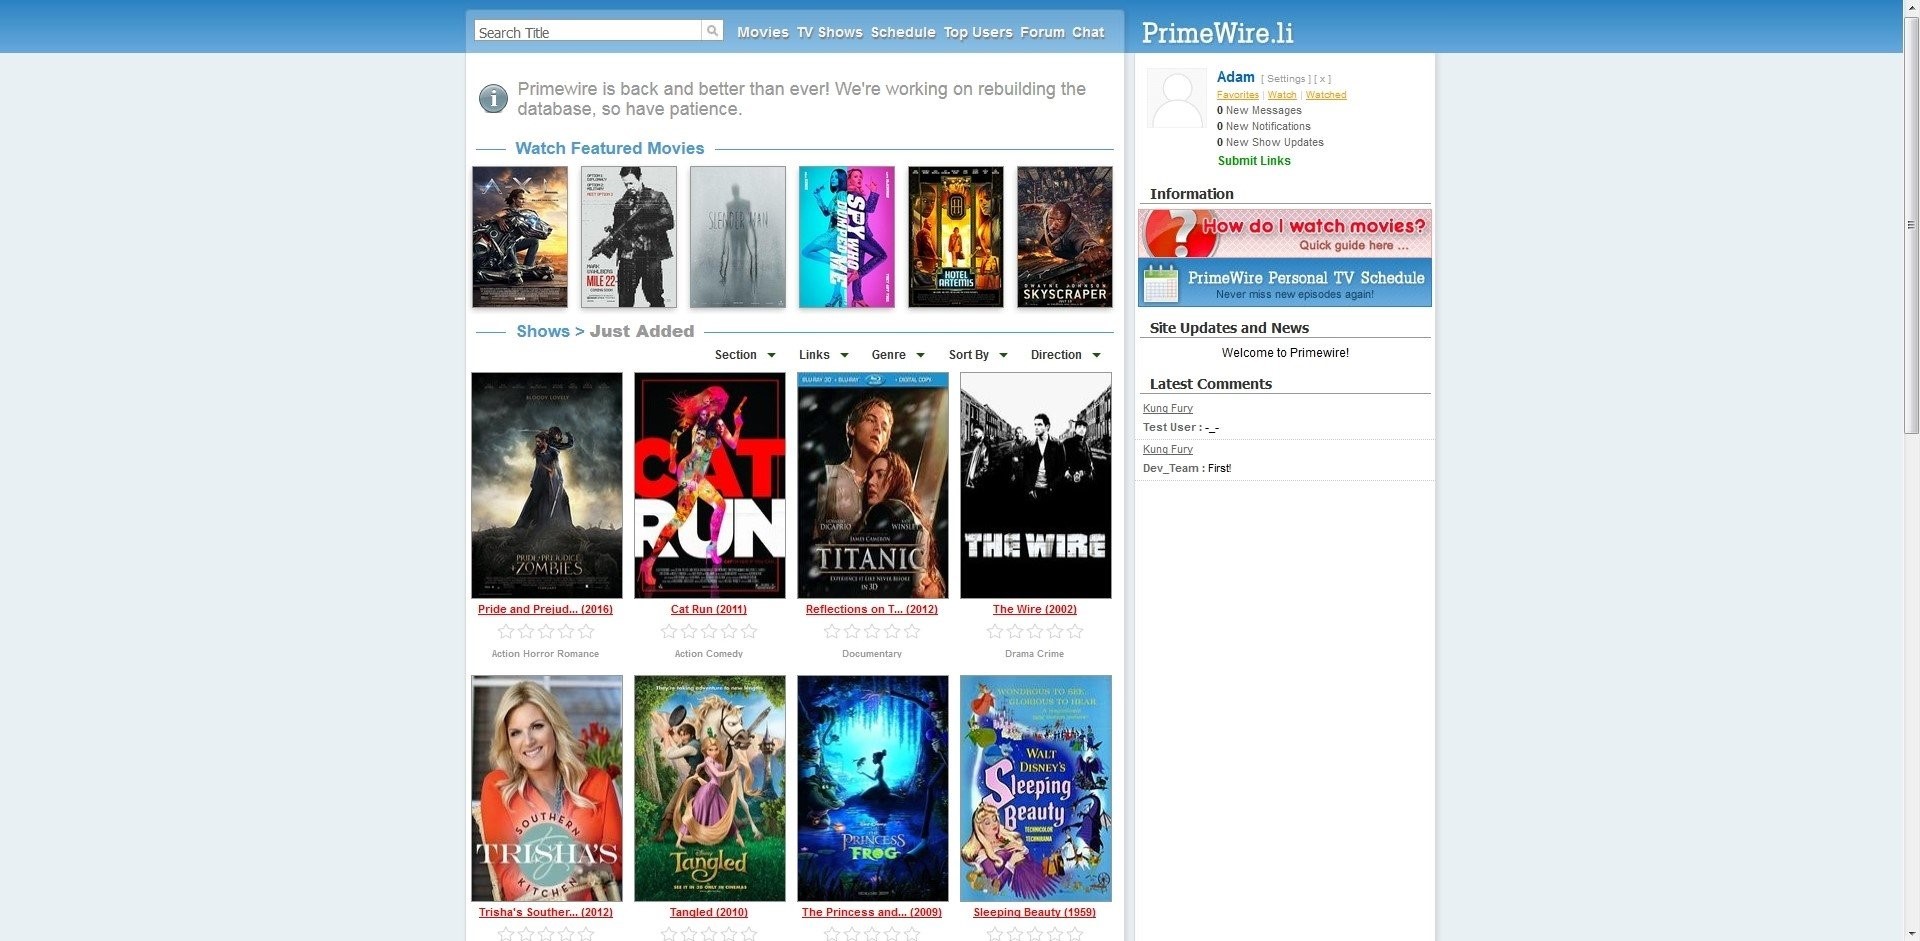The height and width of the screenshot is (941, 1920).
Task: Open featured Spy Who Dumped Me poster
Action: click(847, 237)
